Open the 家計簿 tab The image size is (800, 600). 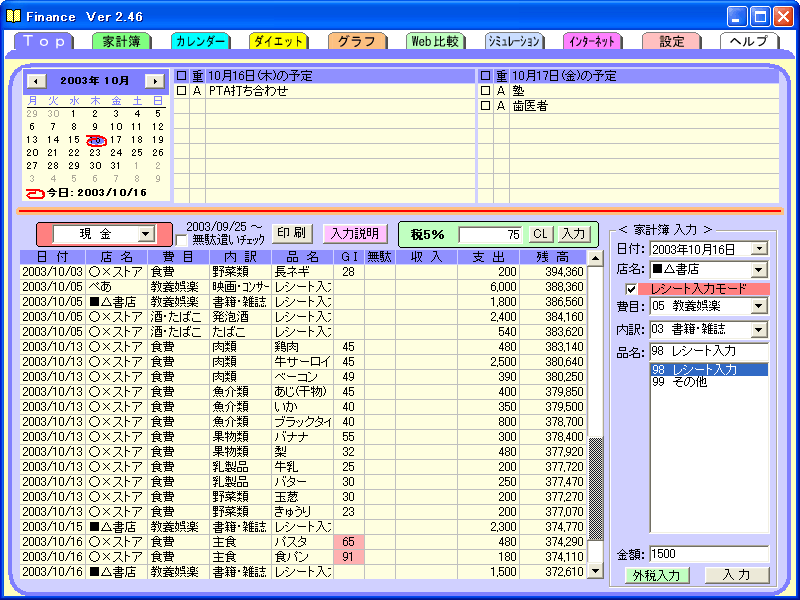click(121, 41)
